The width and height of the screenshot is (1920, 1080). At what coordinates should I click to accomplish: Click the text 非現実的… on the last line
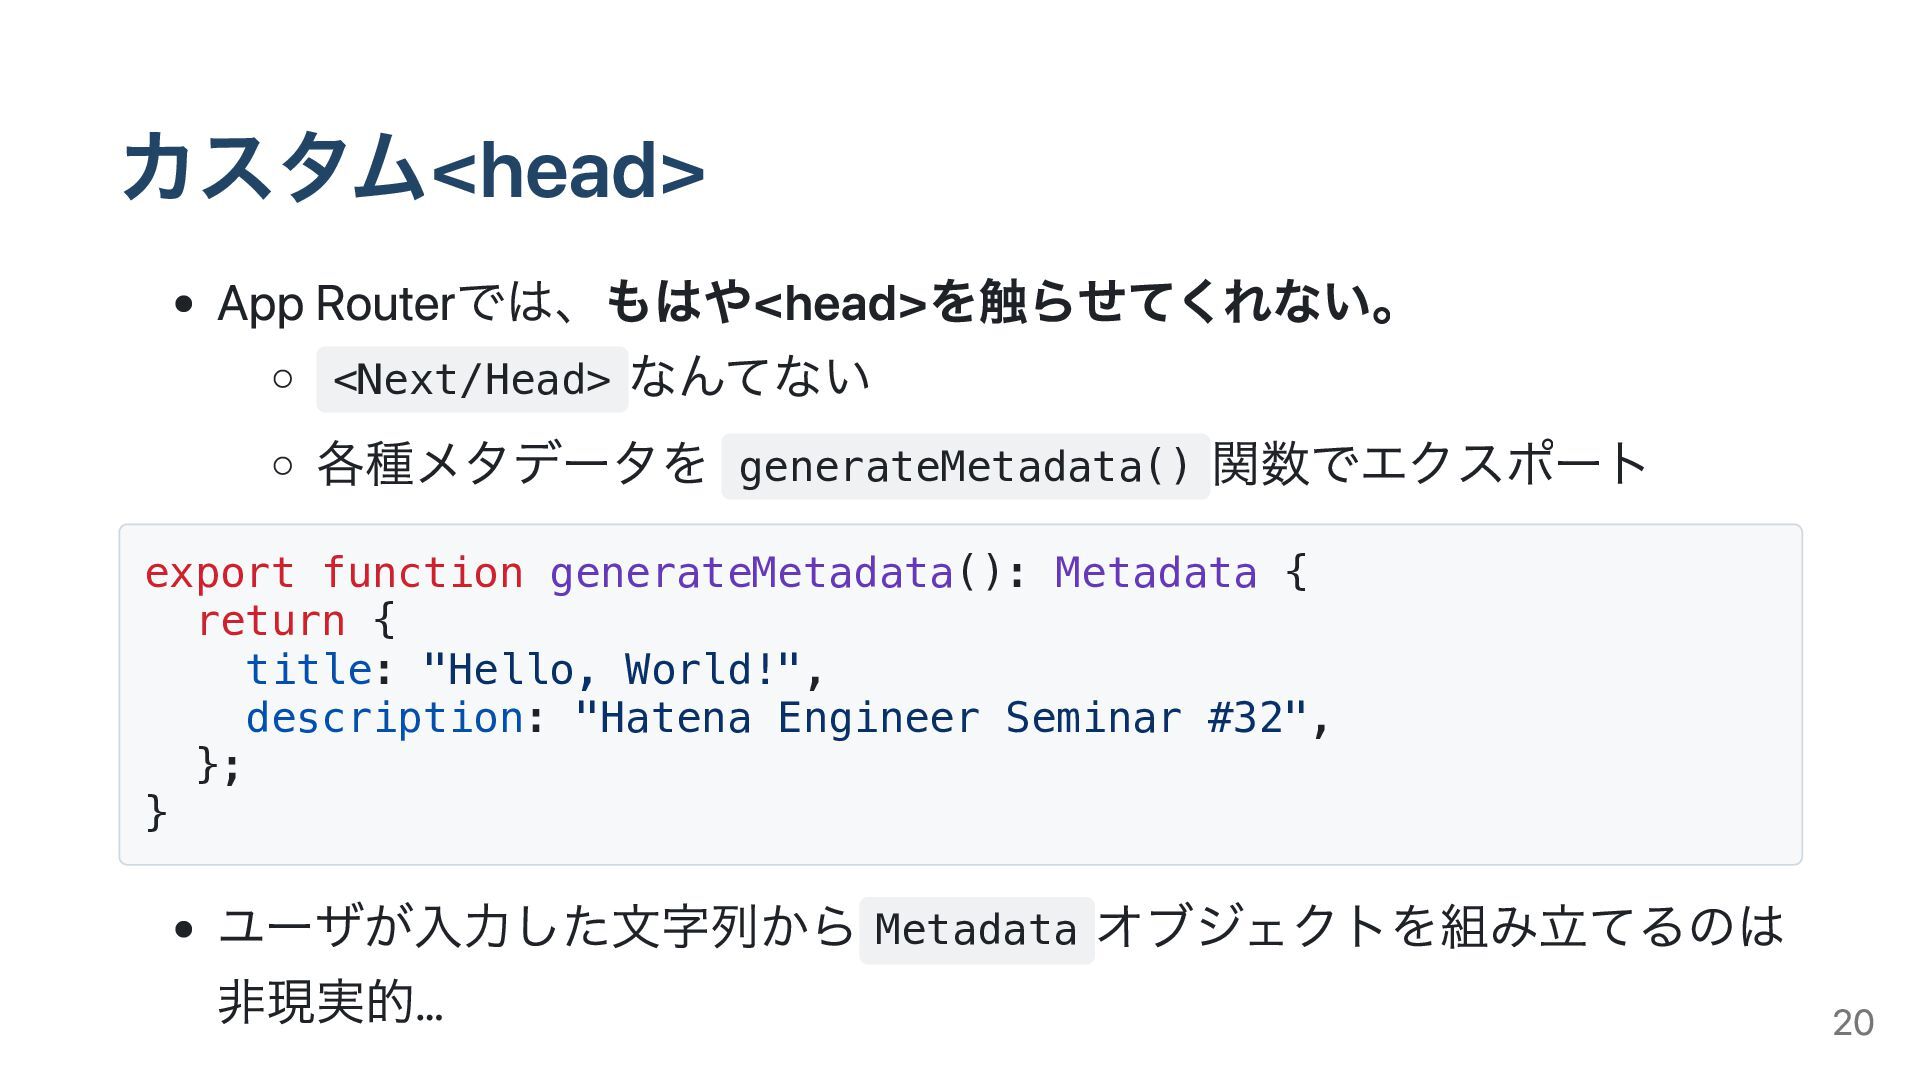coord(330,1002)
